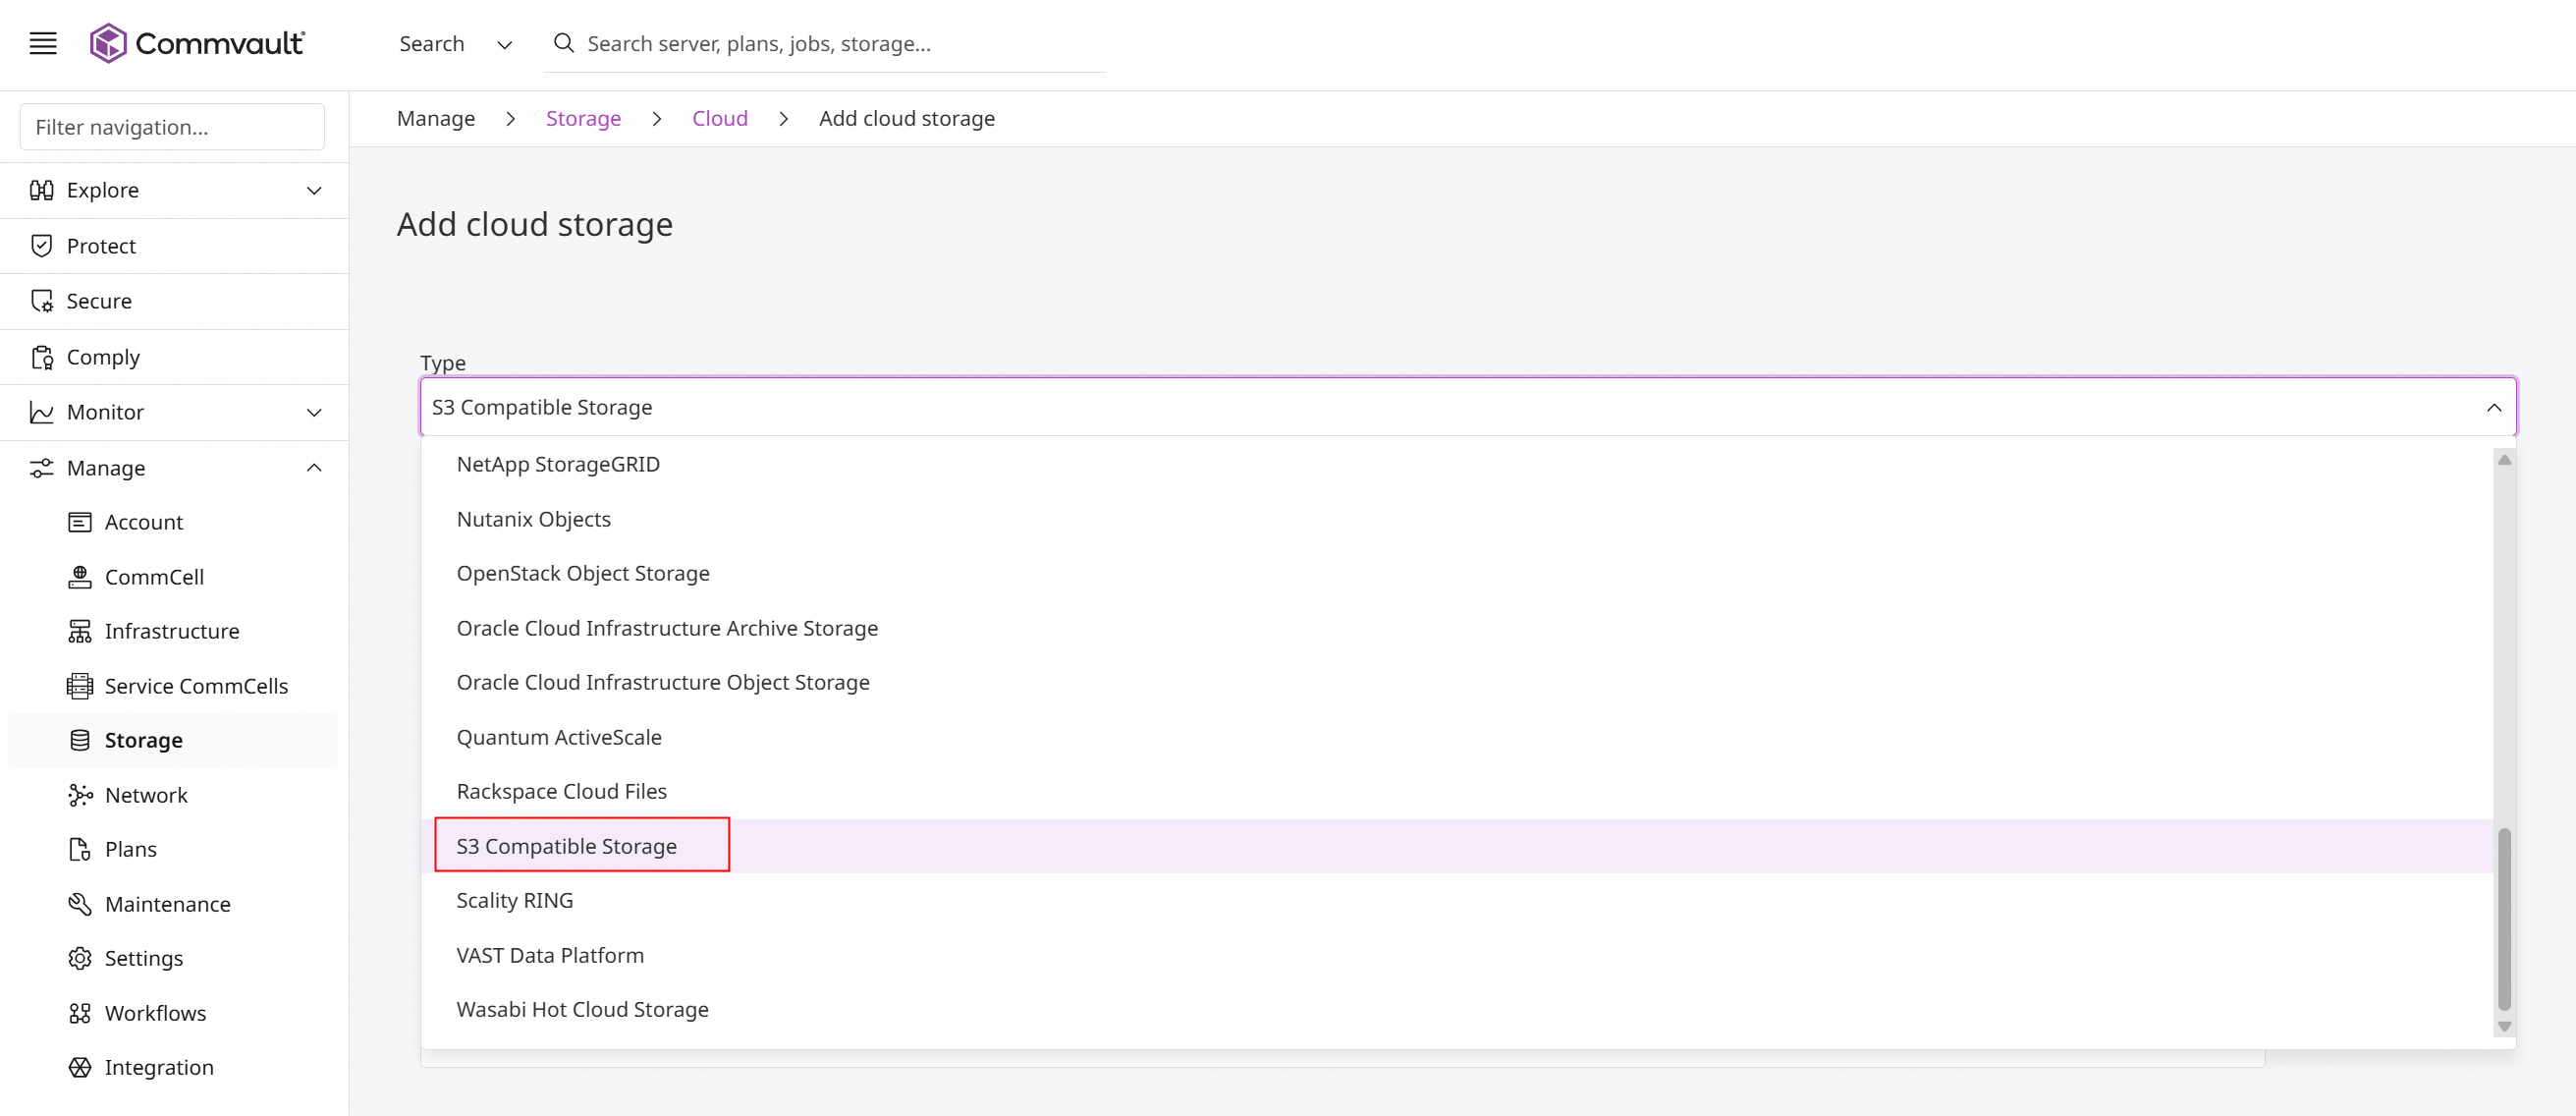Open Integration under Manage
This screenshot has height=1116, width=2576.
point(174,1067)
